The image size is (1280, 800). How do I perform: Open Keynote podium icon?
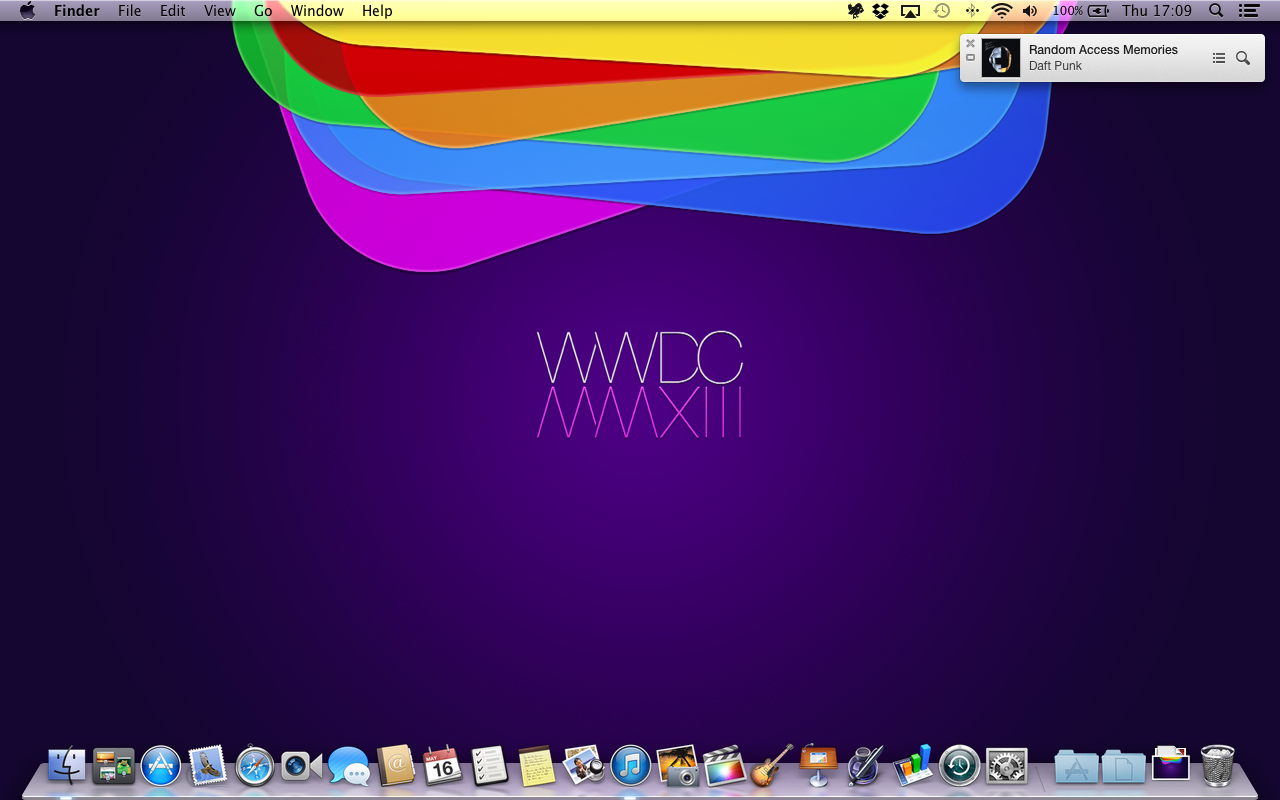[818, 766]
